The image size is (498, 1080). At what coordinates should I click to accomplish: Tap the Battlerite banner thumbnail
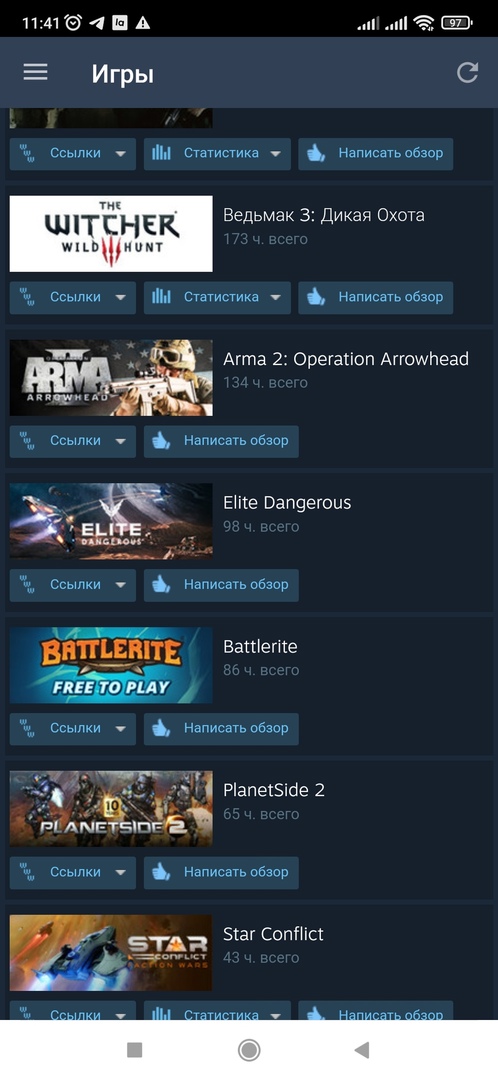coord(111,665)
